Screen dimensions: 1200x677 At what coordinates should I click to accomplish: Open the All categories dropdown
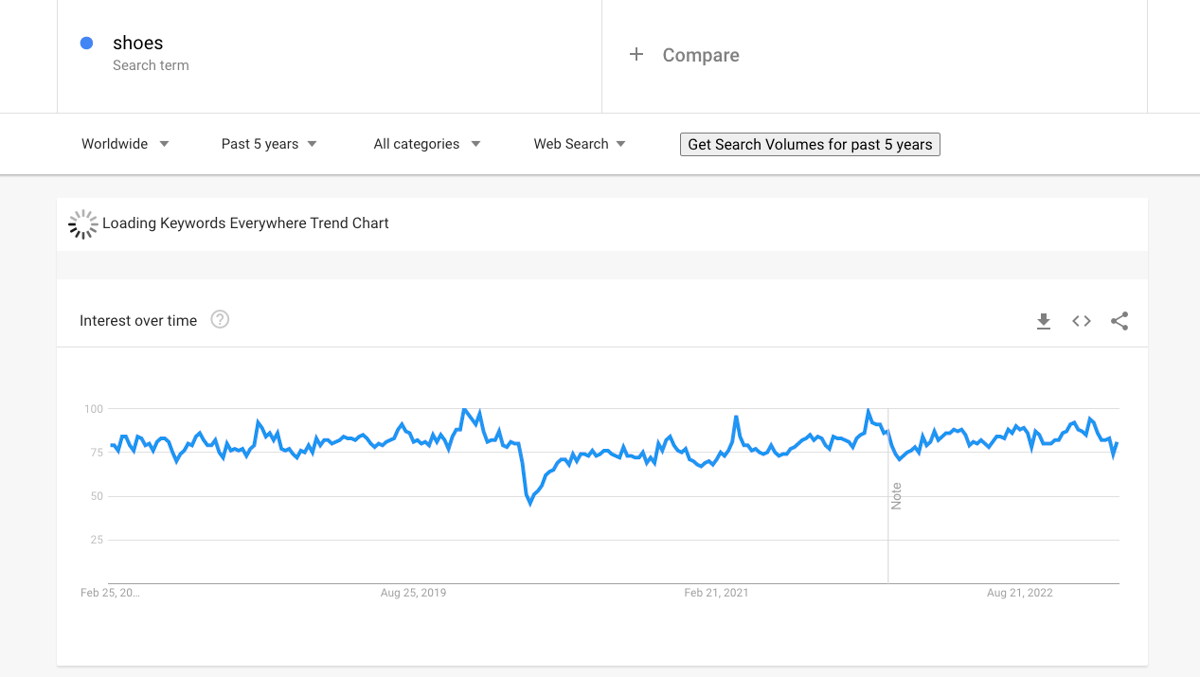(x=427, y=144)
